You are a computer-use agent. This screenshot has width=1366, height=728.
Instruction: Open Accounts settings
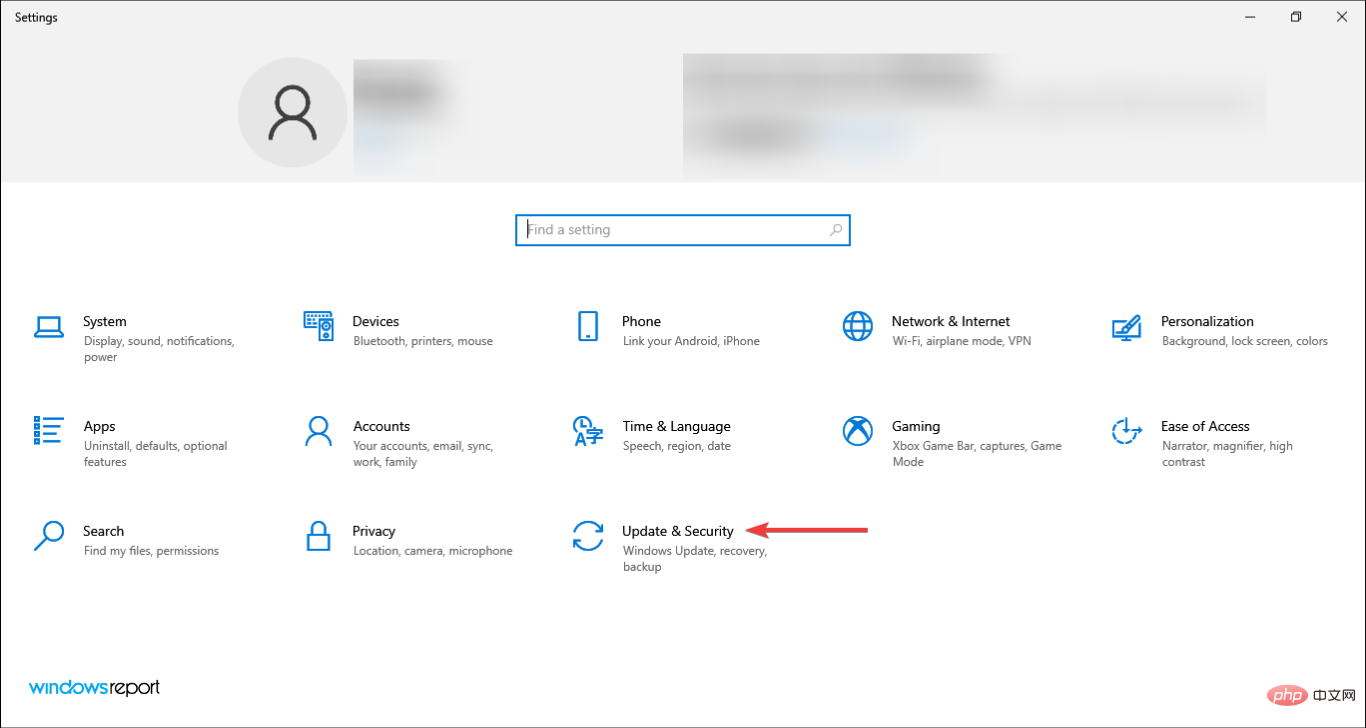pyautogui.click(x=381, y=426)
